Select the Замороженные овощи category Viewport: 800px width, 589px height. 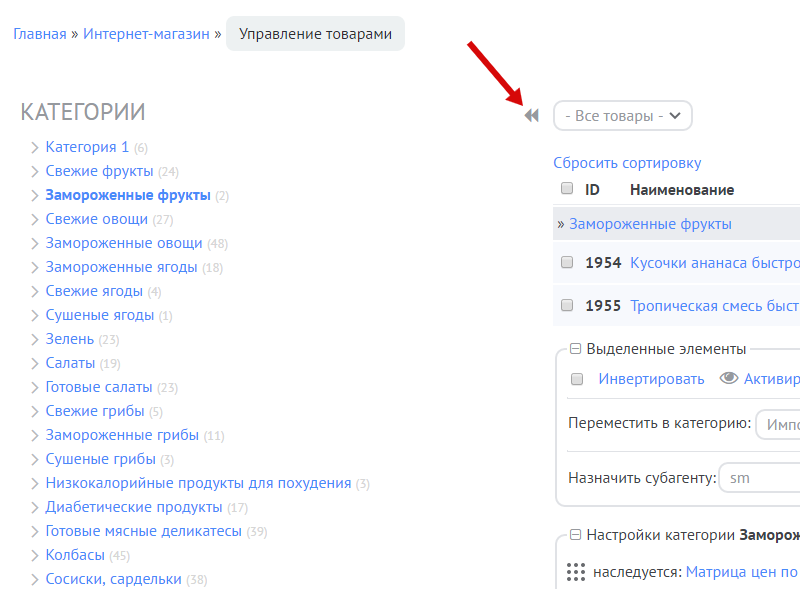tap(124, 243)
